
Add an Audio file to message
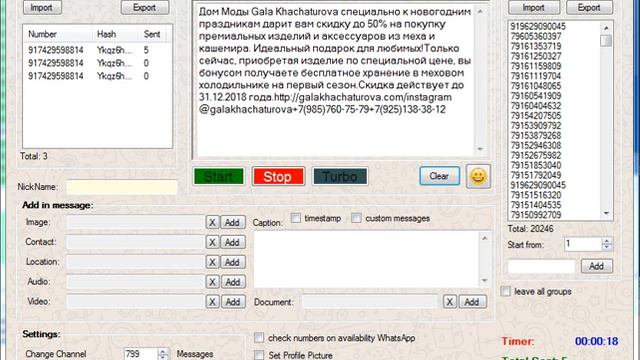point(233,282)
